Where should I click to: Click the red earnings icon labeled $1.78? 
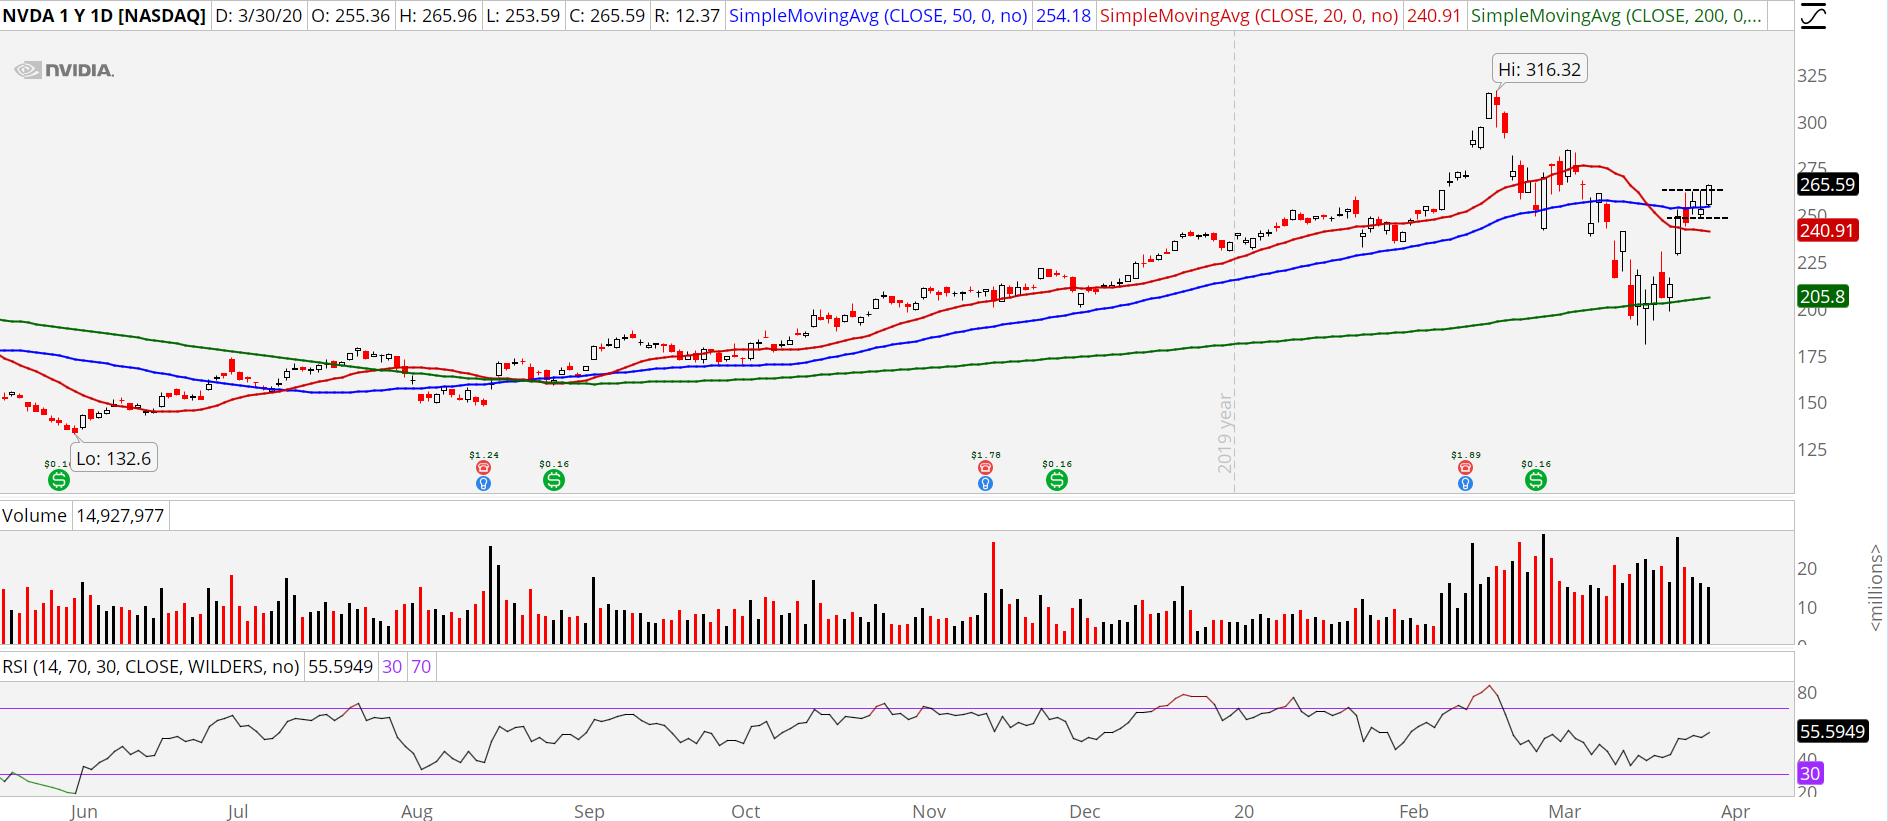(x=986, y=467)
